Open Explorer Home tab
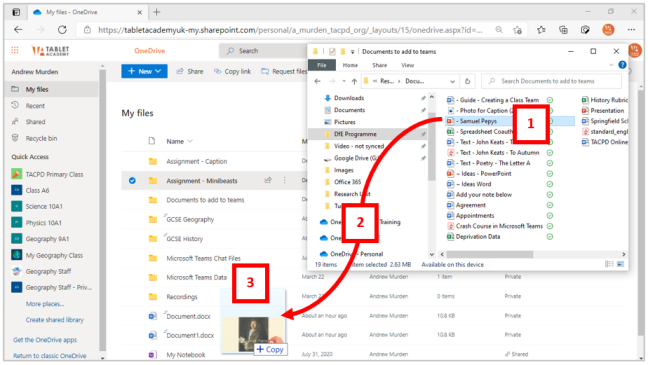 click(350, 65)
